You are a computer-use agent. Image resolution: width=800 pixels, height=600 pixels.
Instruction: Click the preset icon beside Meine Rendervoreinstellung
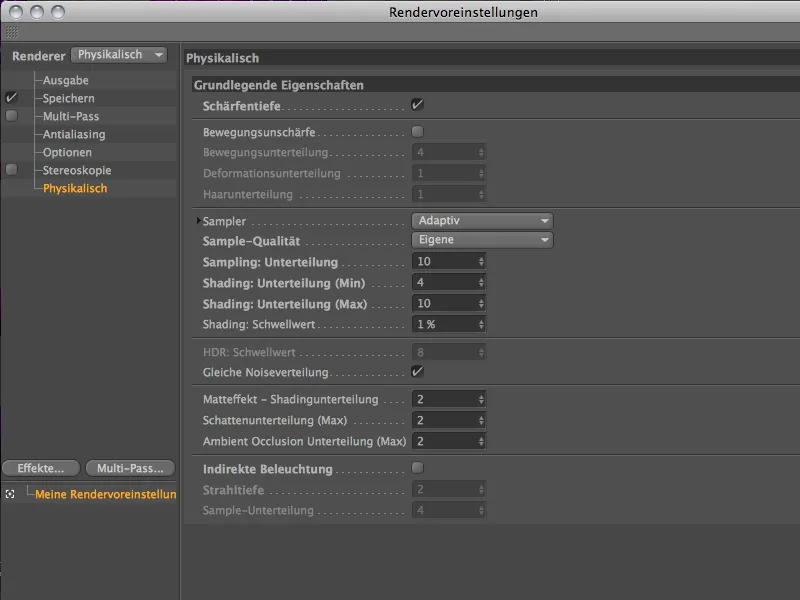click(x=10, y=494)
